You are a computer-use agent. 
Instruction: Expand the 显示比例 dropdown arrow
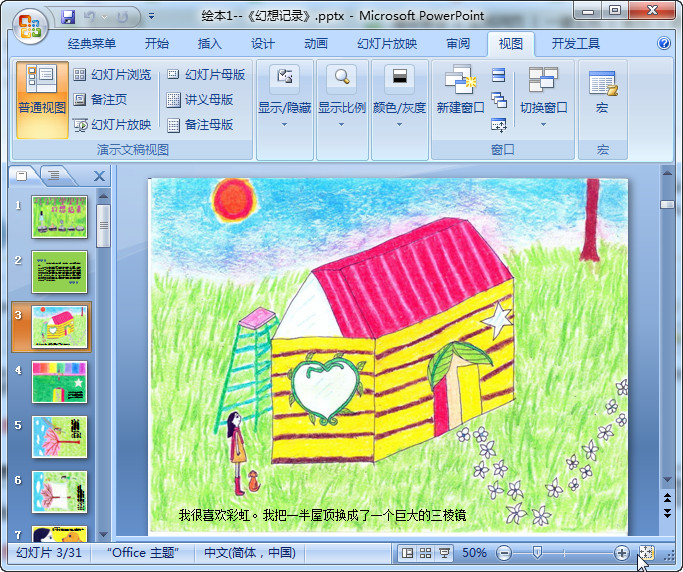342,125
